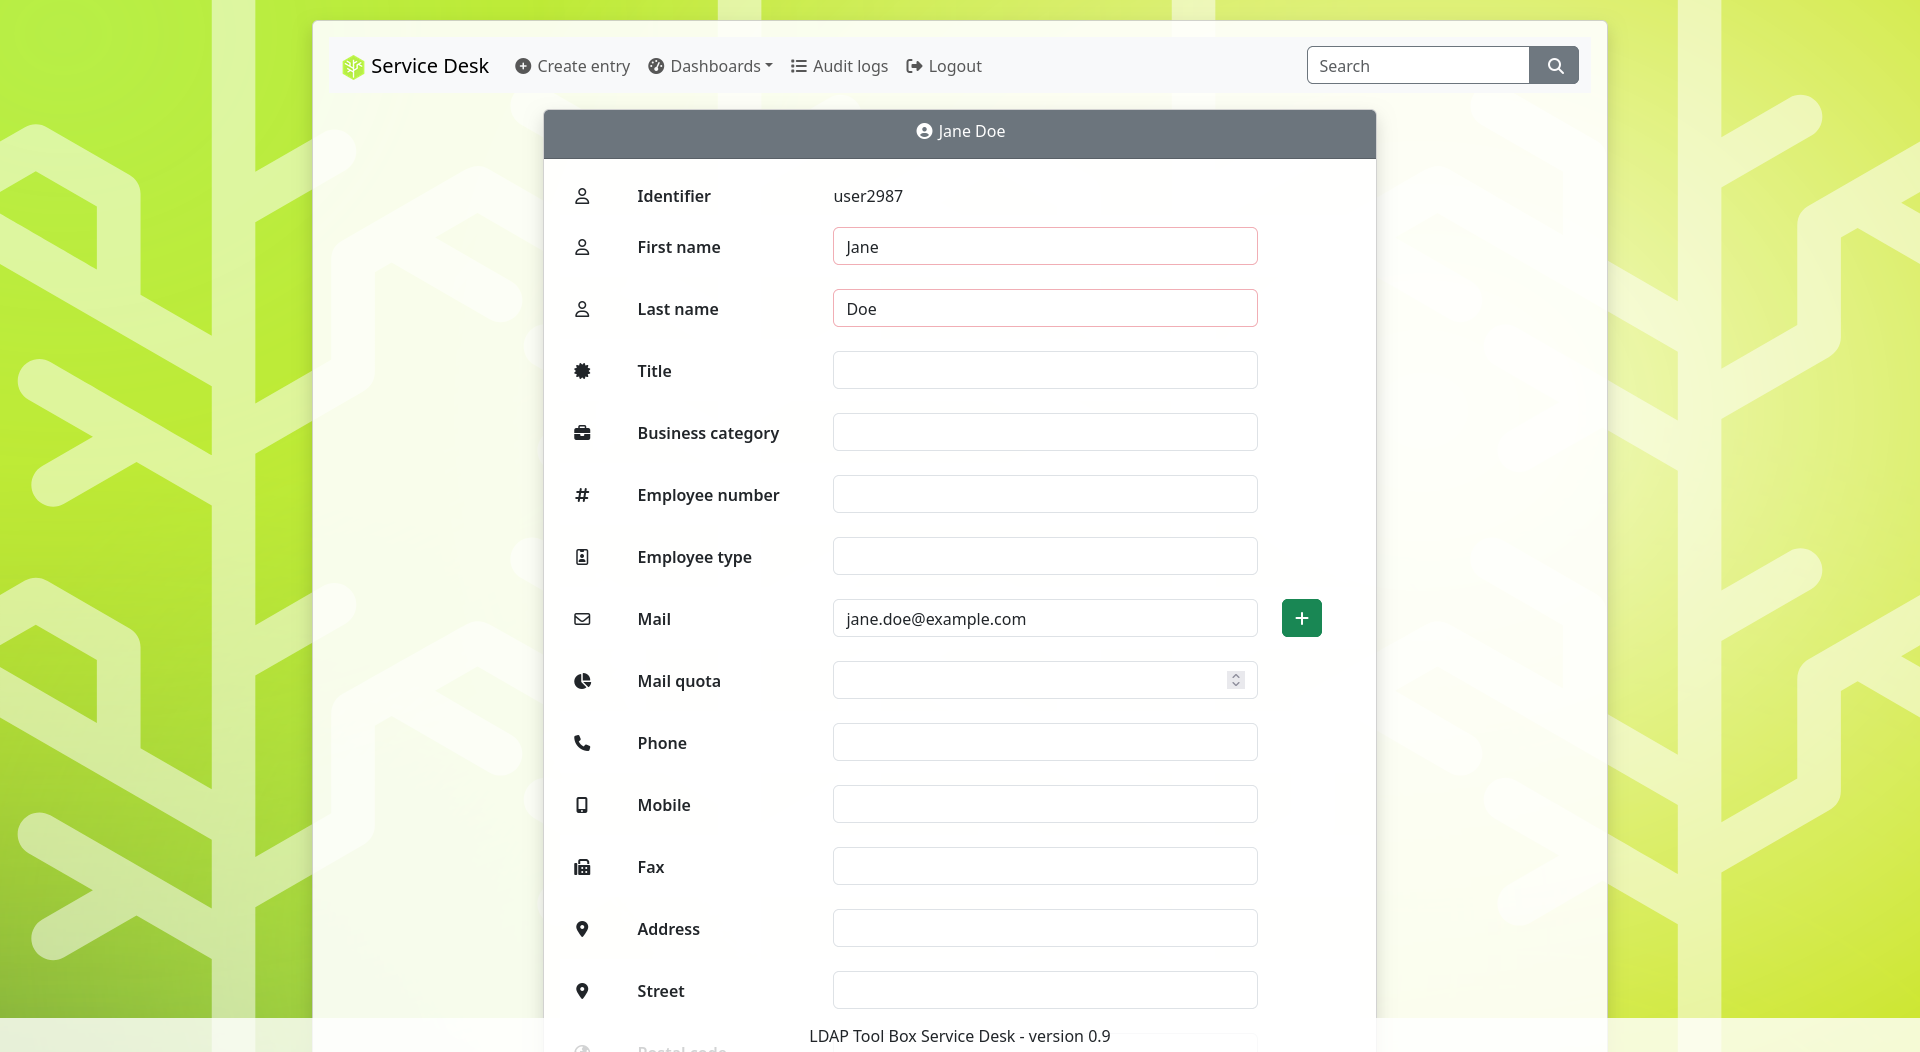The height and width of the screenshot is (1052, 1920).
Task: Click the person icon next to Identifier
Action: (x=582, y=196)
